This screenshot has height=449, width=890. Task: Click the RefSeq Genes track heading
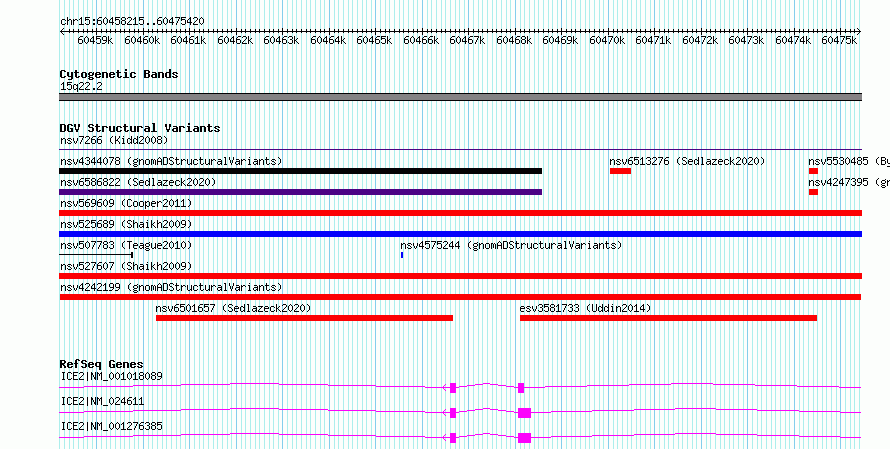click(x=101, y=364)
